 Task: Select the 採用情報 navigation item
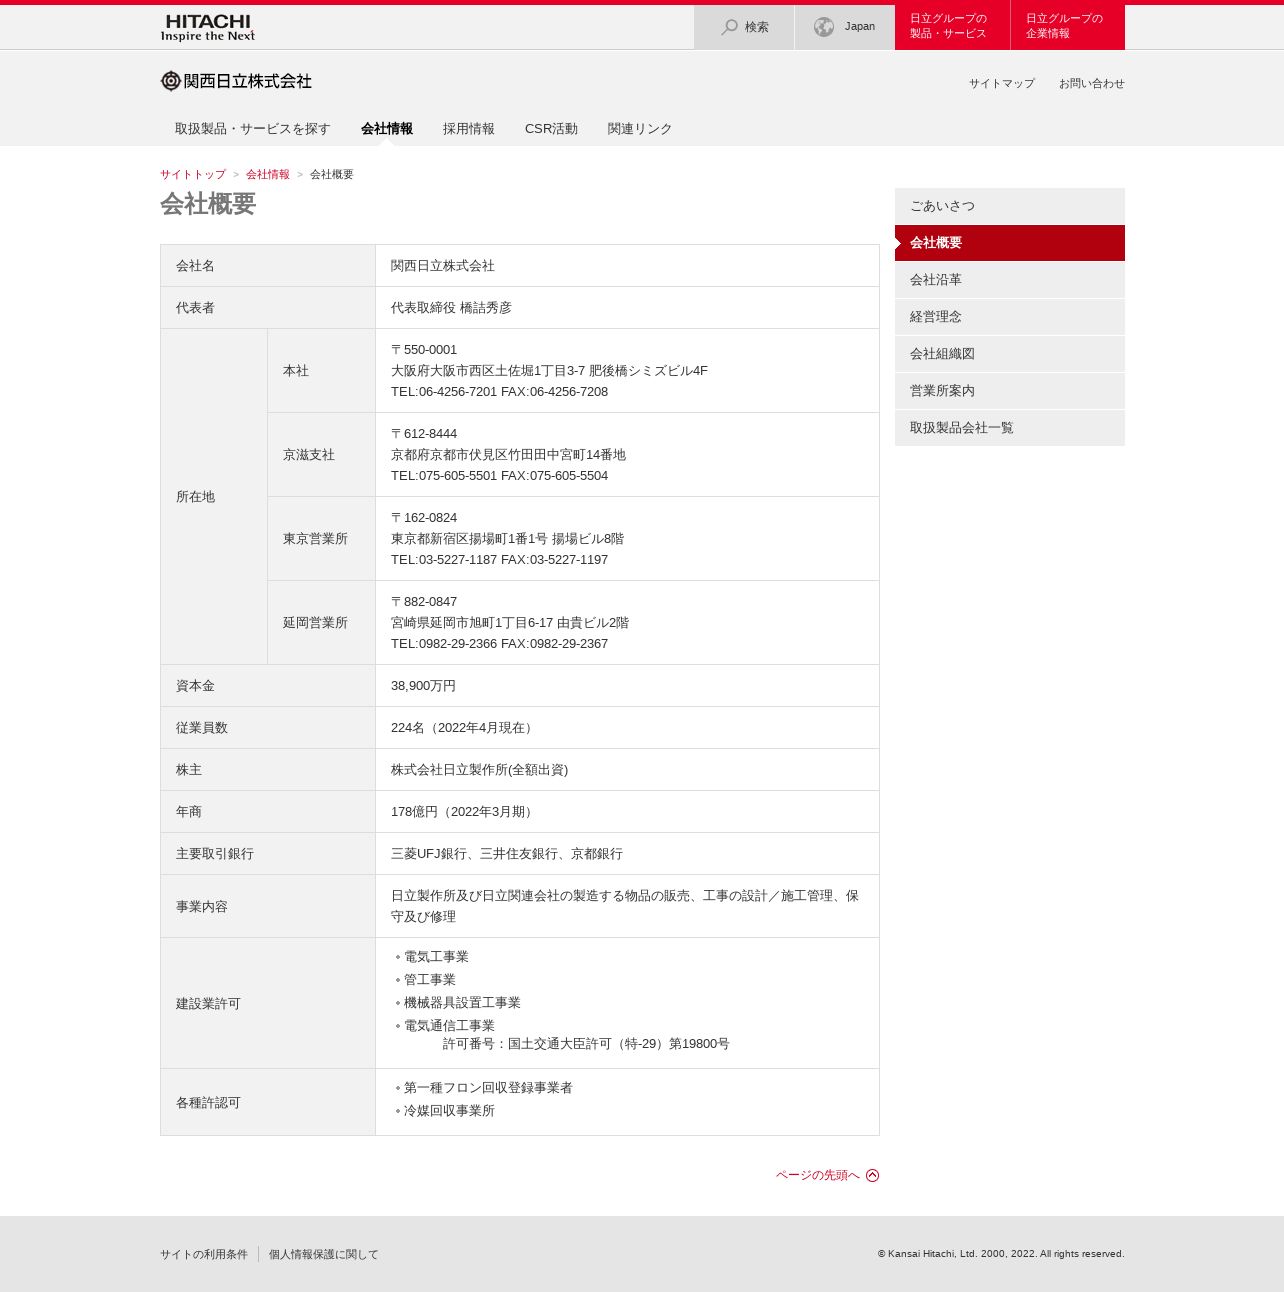[469, 129]
